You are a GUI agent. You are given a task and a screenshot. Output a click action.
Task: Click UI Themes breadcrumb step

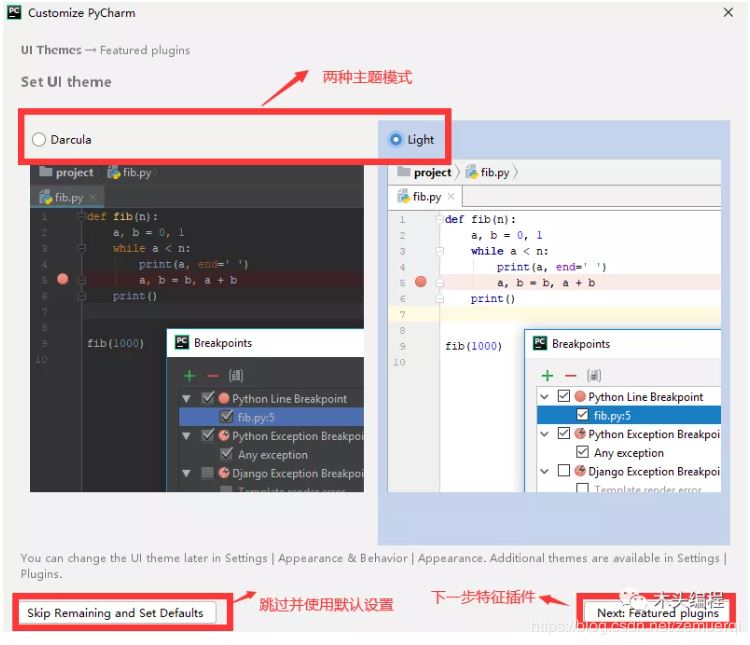coord(51,50)
